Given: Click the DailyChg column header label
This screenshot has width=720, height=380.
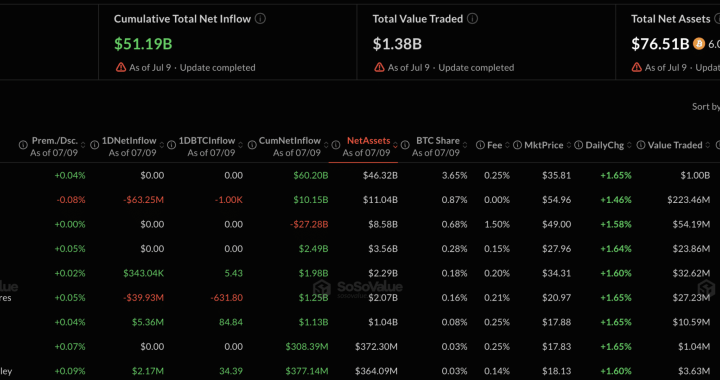Looking at the screenshot, I should click(x=605, y=145).
